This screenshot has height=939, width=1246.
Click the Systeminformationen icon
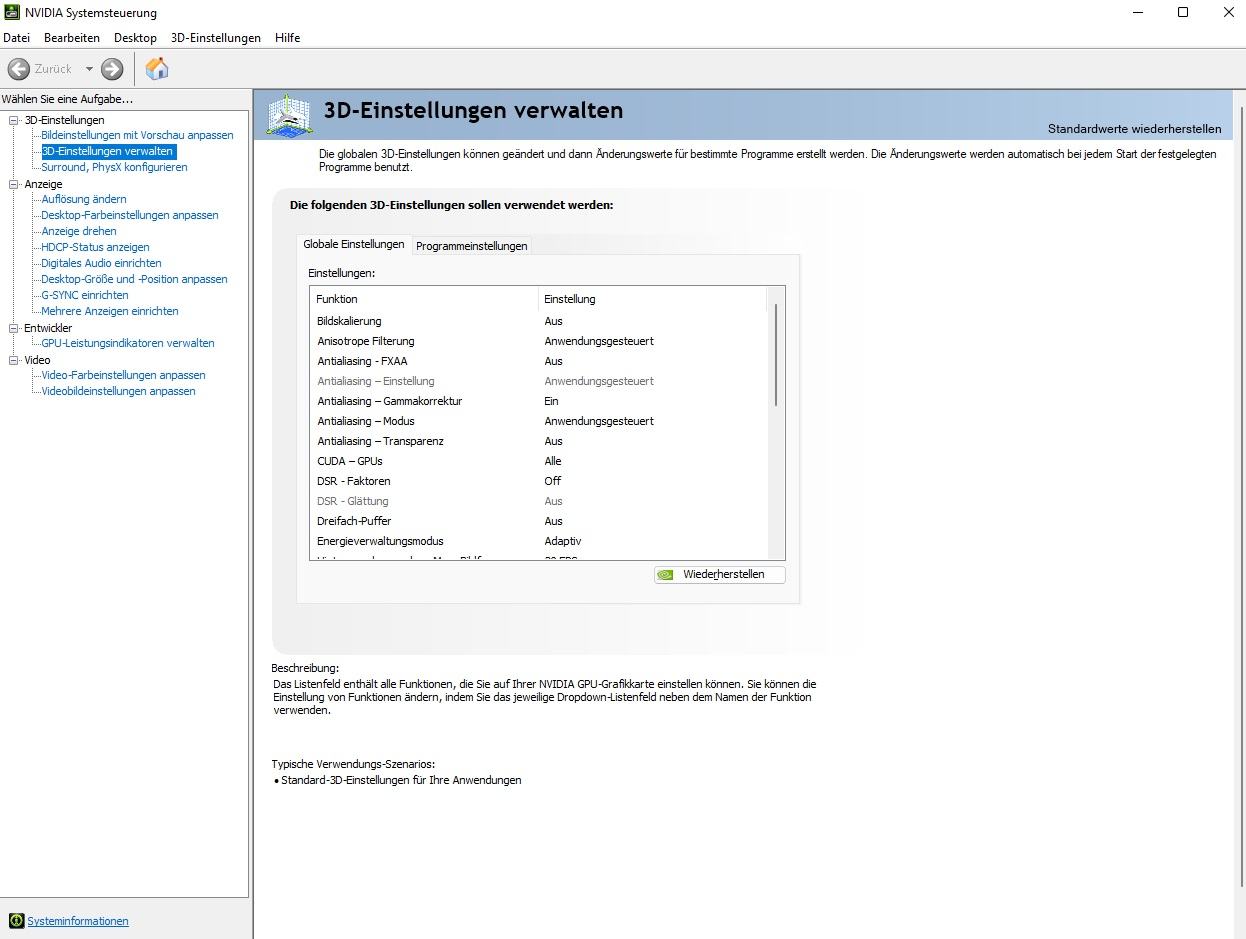point(16,921)
